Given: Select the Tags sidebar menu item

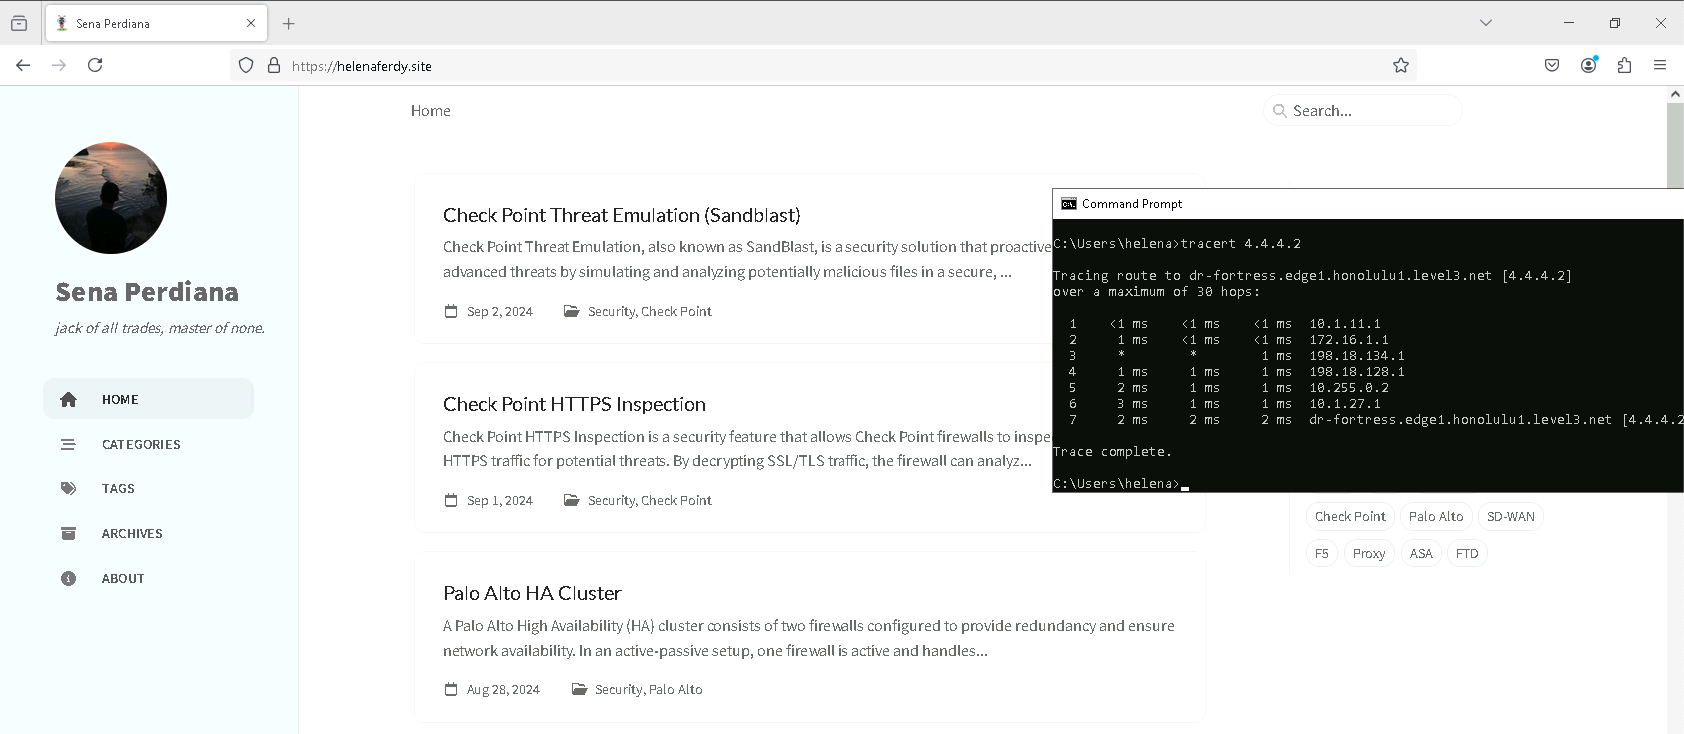Looking at the screenshot, I should 118,489.
